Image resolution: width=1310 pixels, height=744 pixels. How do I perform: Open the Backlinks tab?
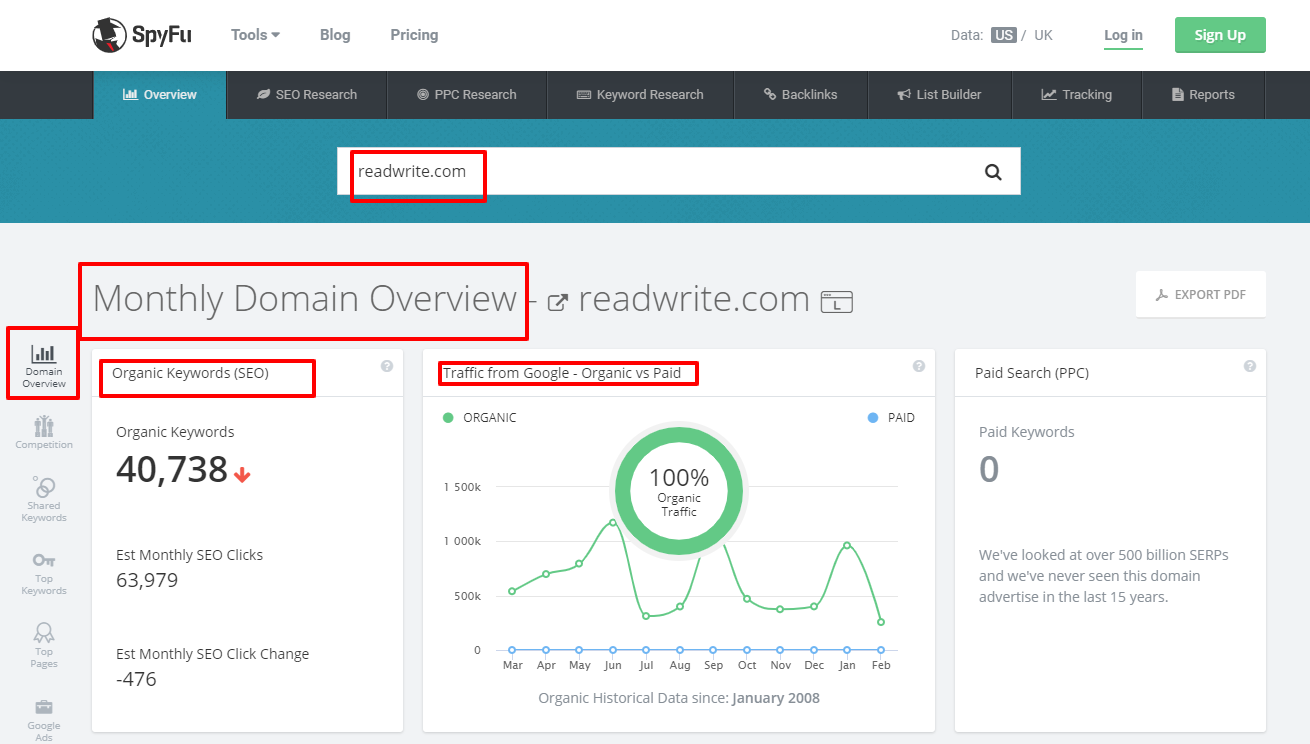pyautogui.click(x=801, y=94)
